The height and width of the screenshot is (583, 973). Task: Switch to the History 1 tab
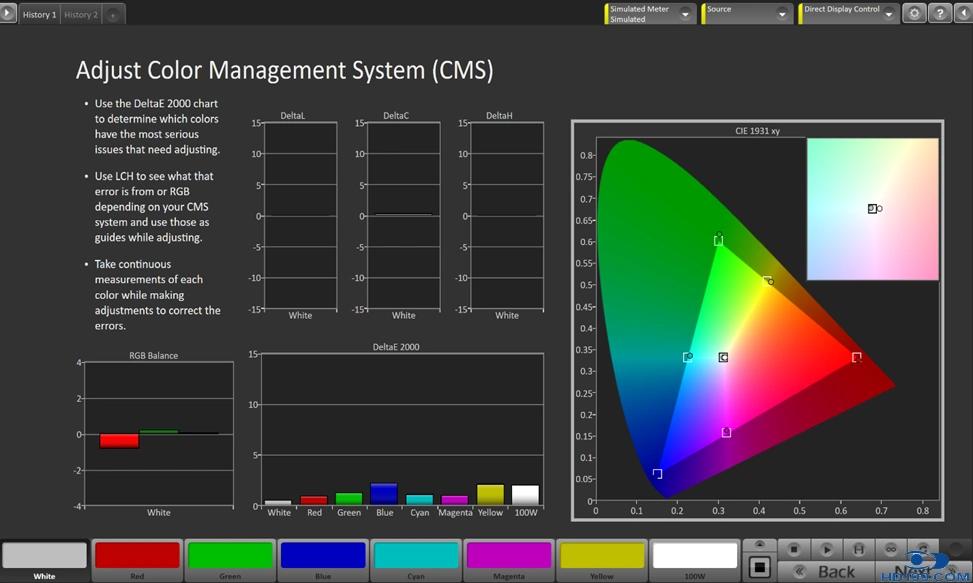pyautogui.click(x=40, y=15)
